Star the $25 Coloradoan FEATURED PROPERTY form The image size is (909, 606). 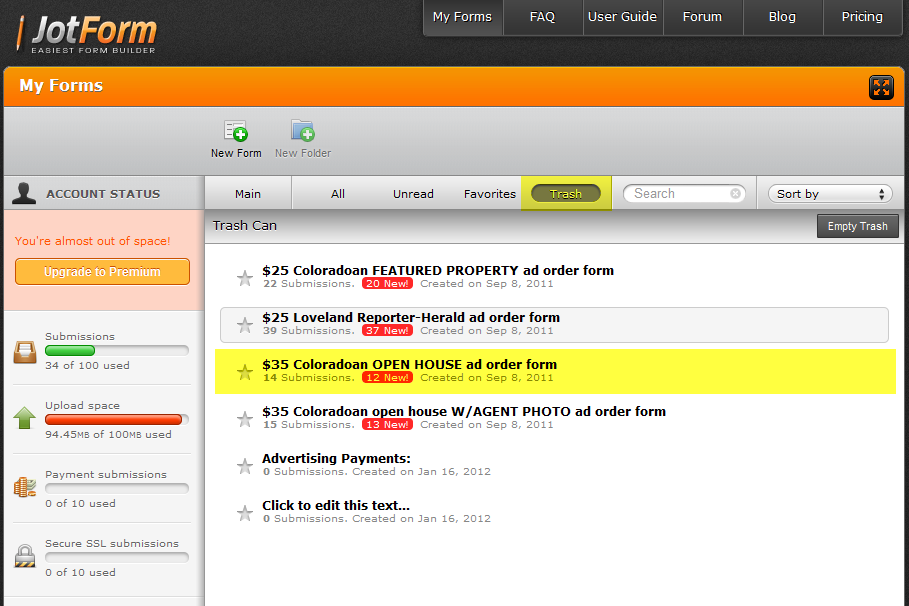244,278
